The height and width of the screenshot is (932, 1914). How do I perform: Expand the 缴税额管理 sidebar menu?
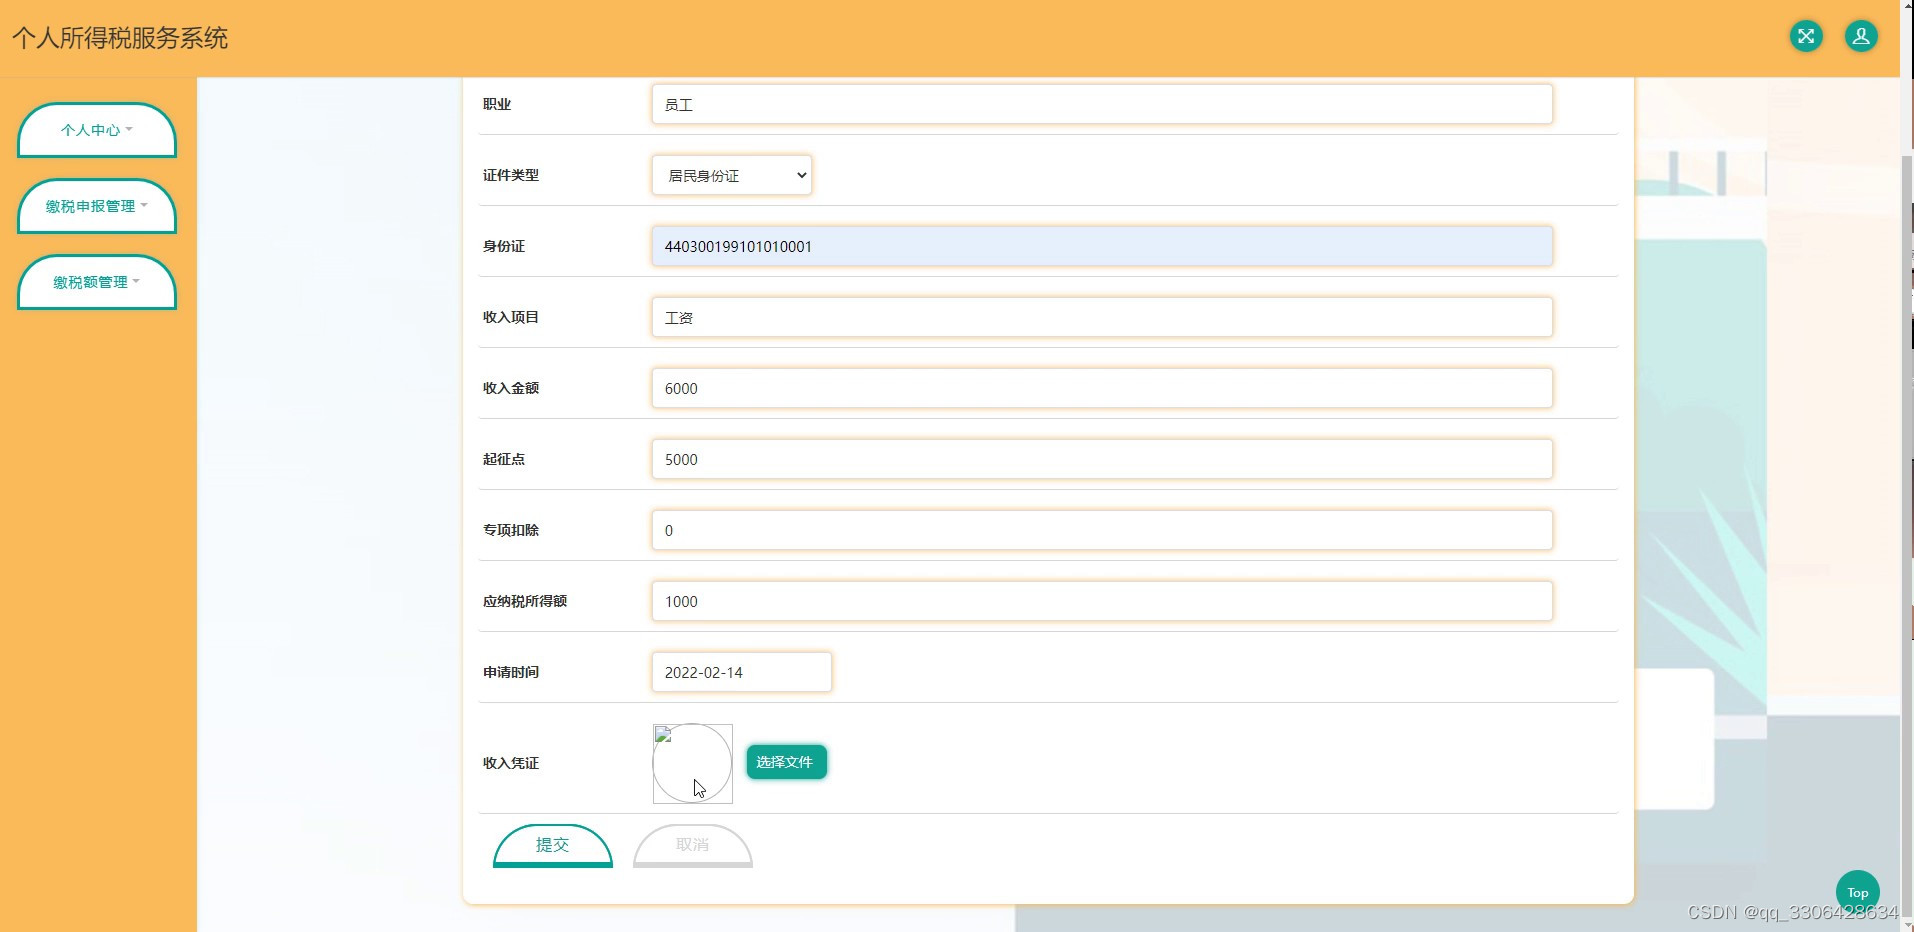coord(97,282)
